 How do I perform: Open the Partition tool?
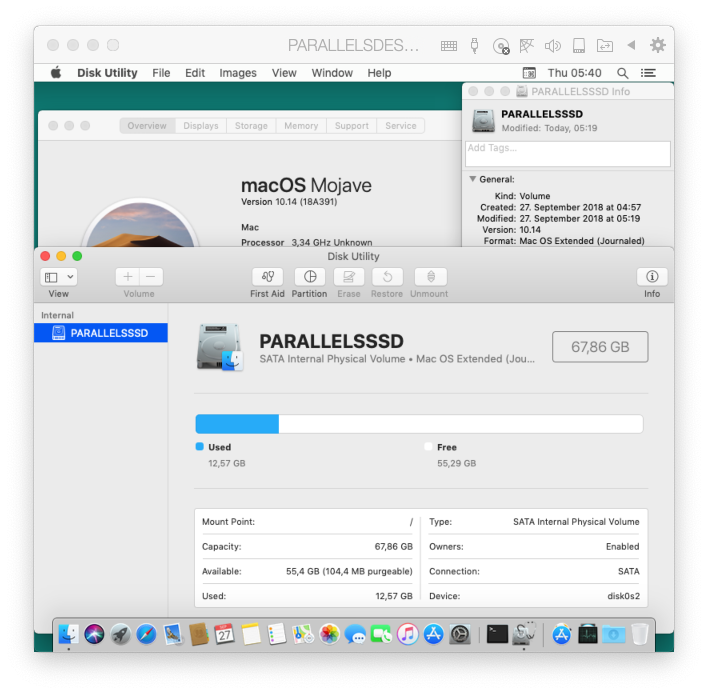(310, 277)
